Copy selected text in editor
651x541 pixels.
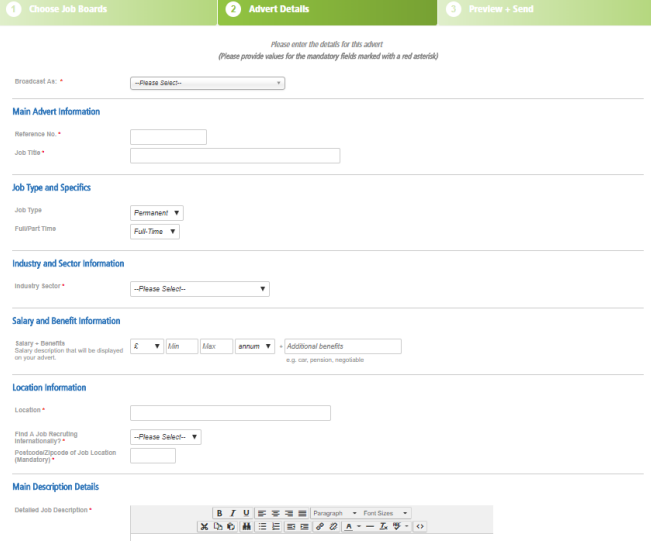coord(218,526)
